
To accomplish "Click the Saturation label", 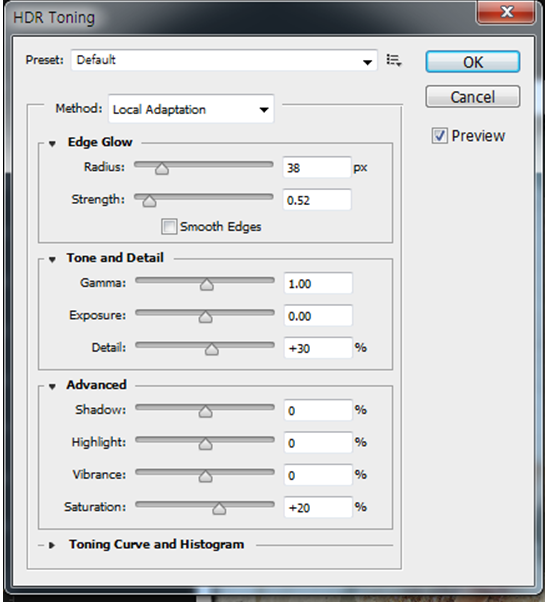I will [x=95, y=507].
